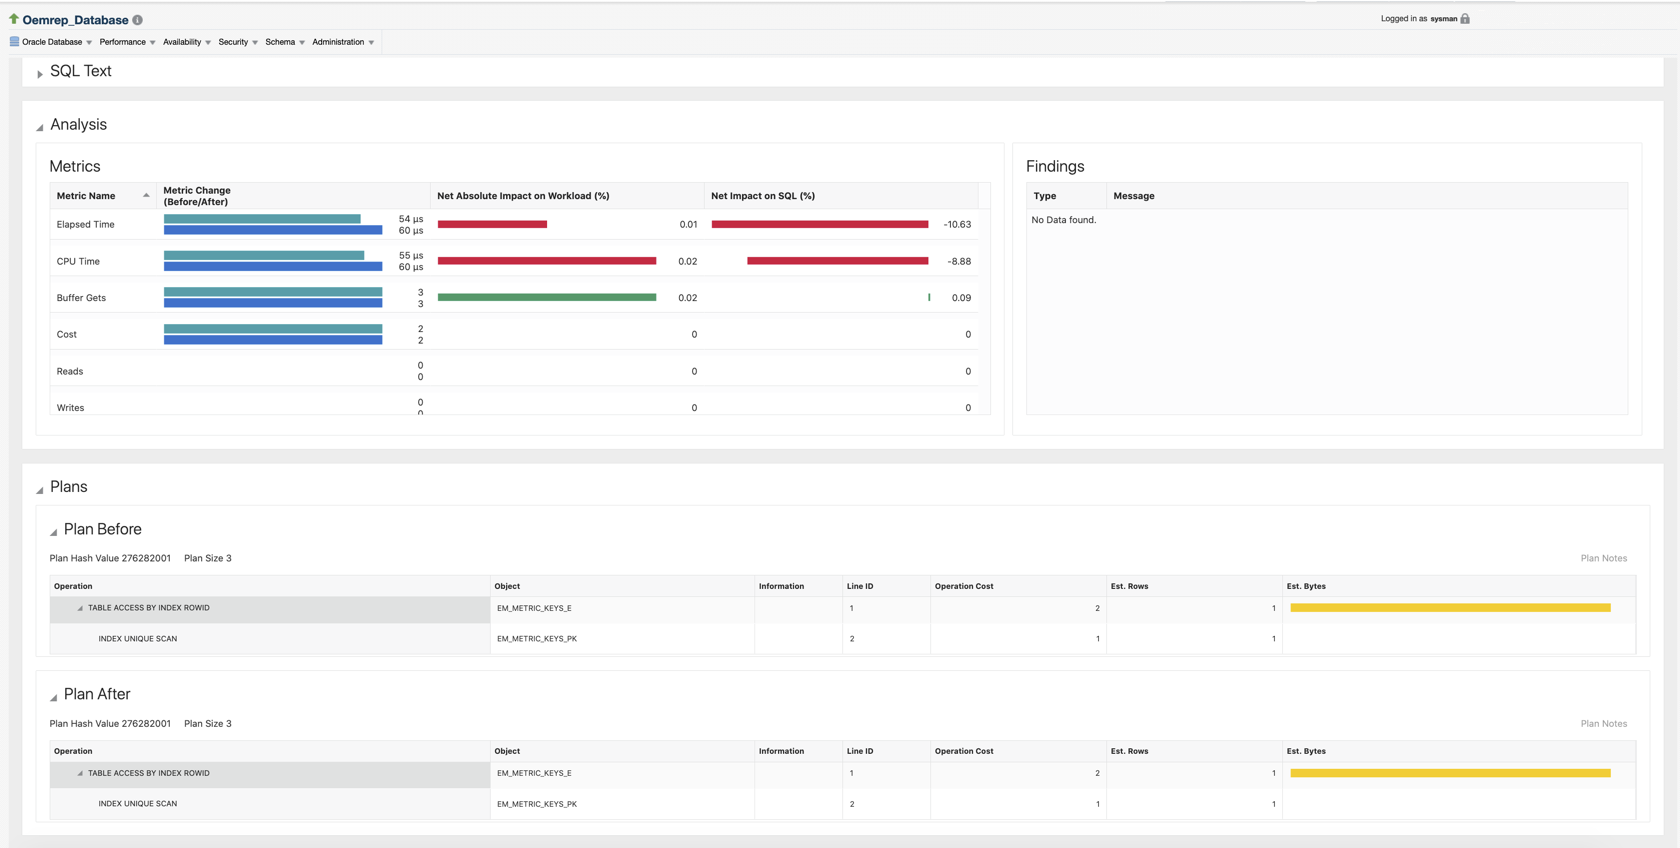This screenshot has height=848, width=1680.
Task: Click the Buffer Gets metric row label
Action: [x=81, y=298]
